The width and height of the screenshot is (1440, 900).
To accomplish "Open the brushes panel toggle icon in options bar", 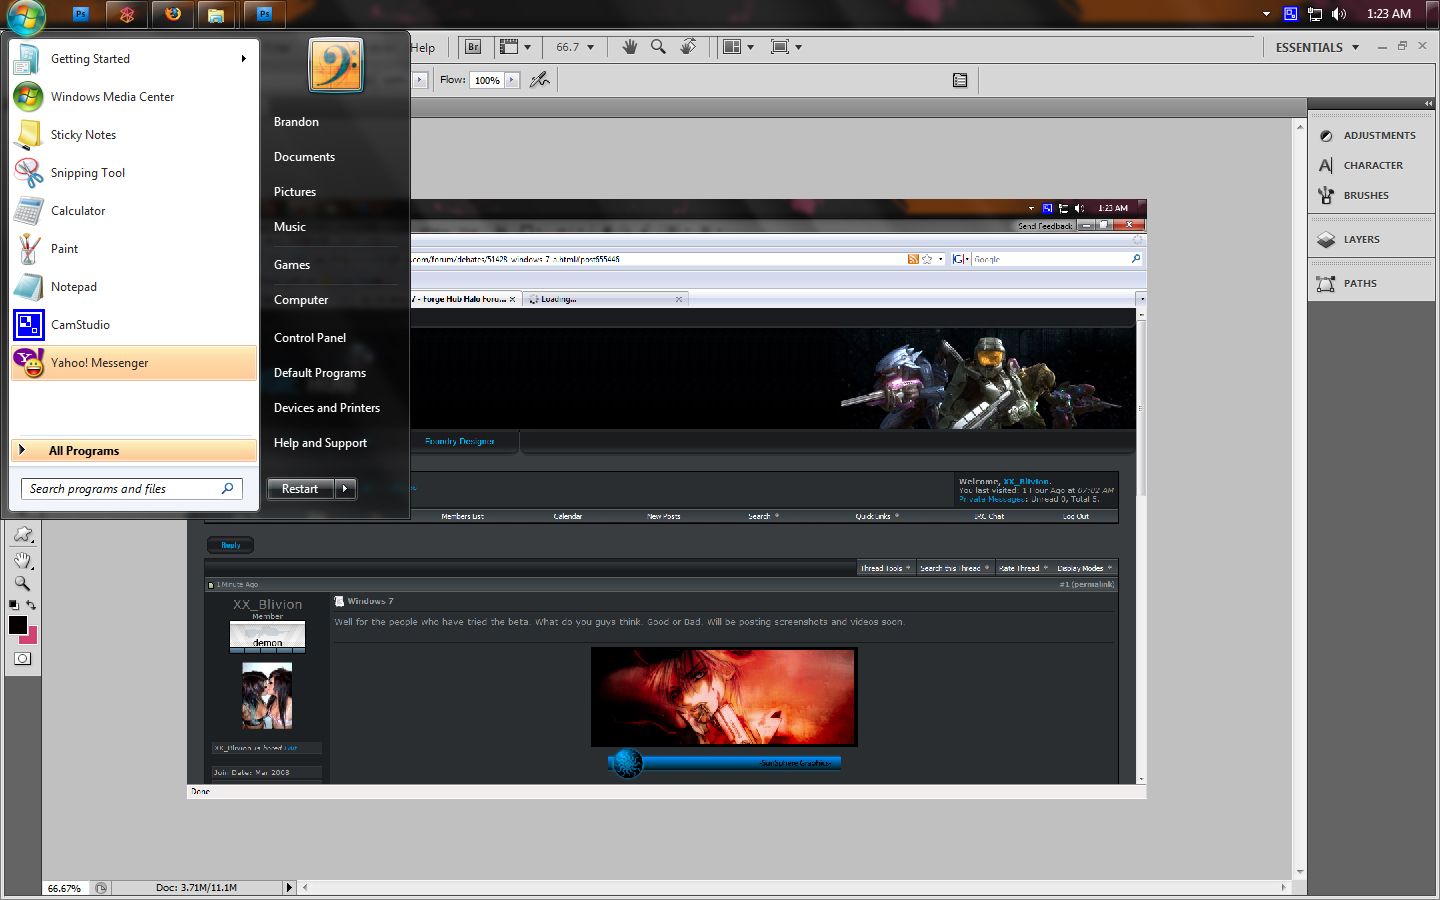I will (960, 80).
